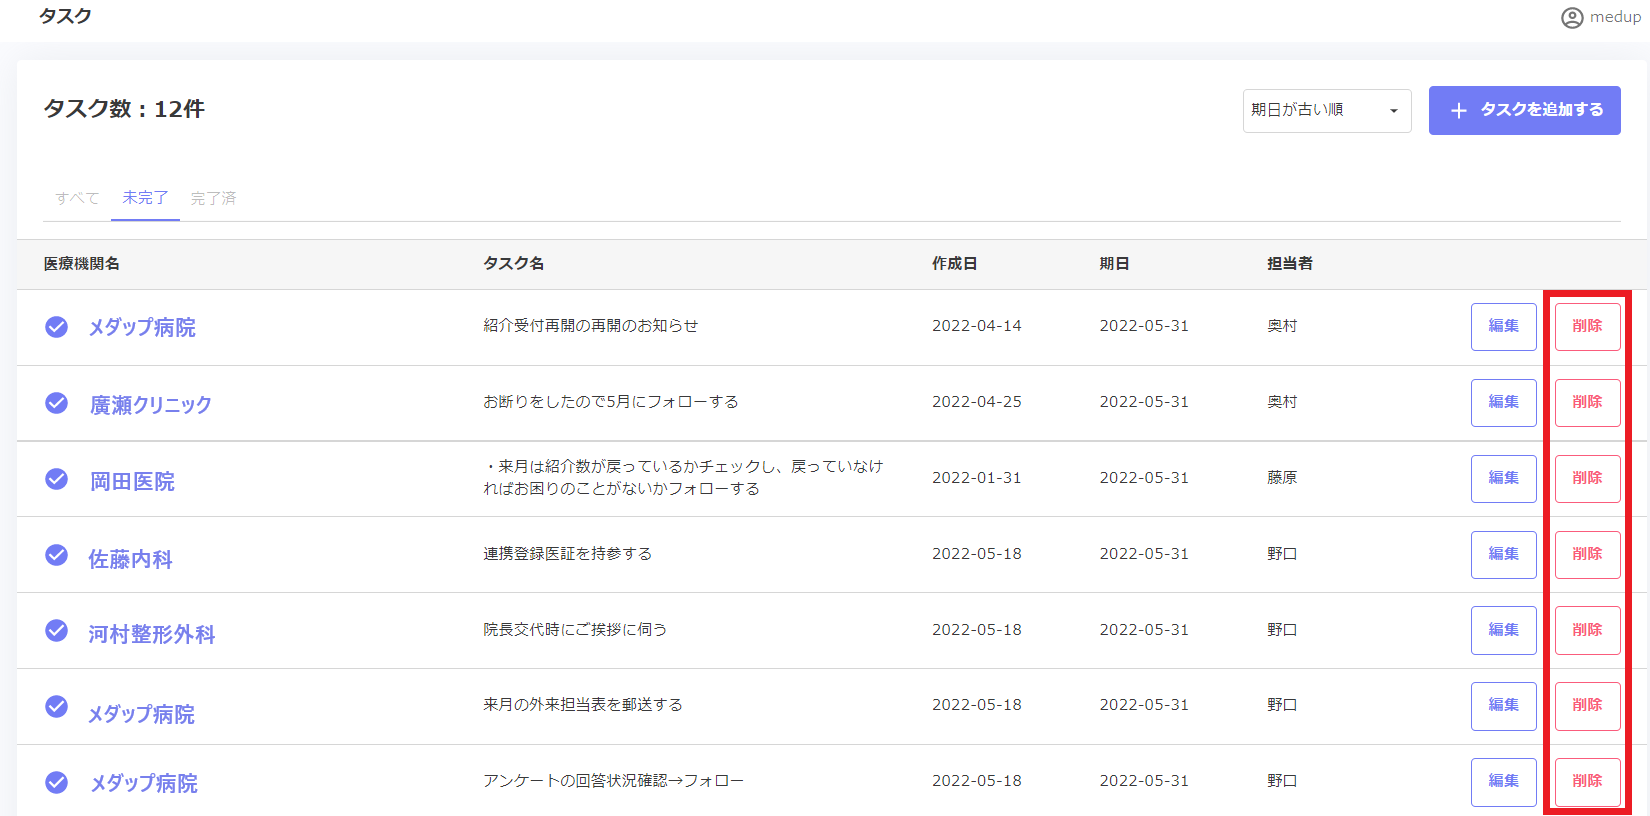Open the 河村整形外科 link
Image resolution: width=1650 pixels, height=816 pixels.
[152, 634]
